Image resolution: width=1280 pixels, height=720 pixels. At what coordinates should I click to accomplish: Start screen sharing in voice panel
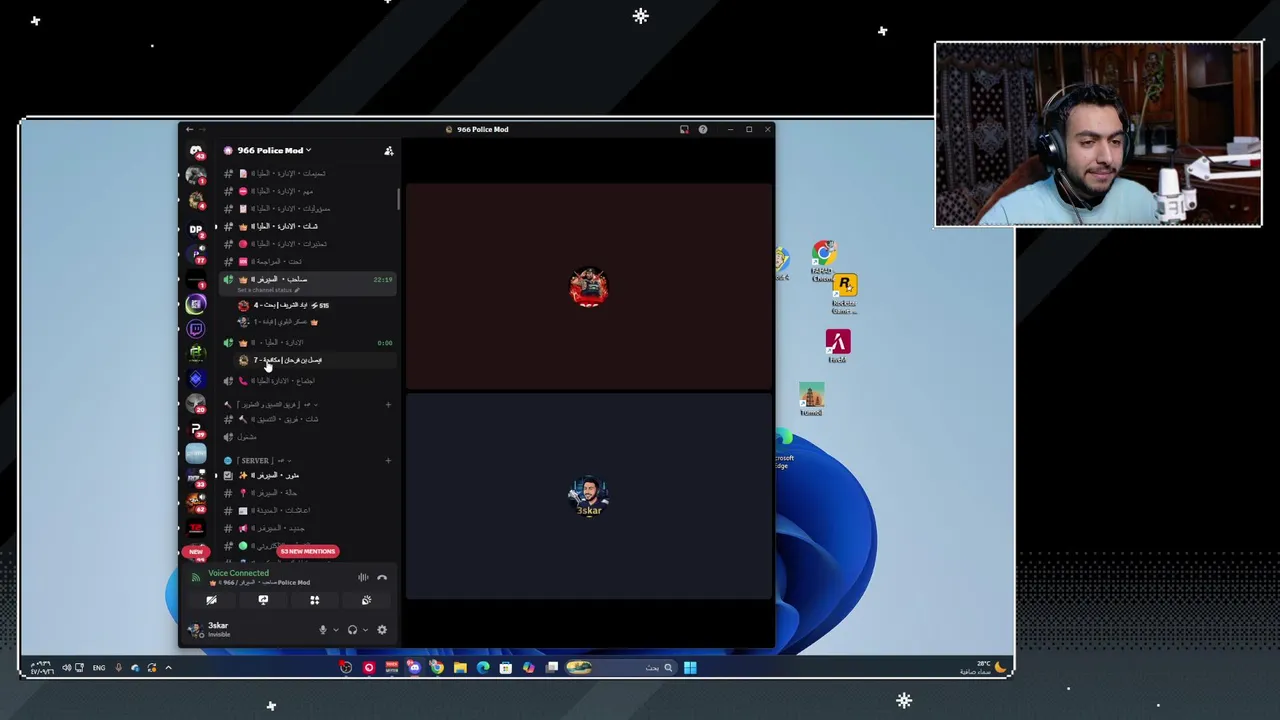click(263, 600)
